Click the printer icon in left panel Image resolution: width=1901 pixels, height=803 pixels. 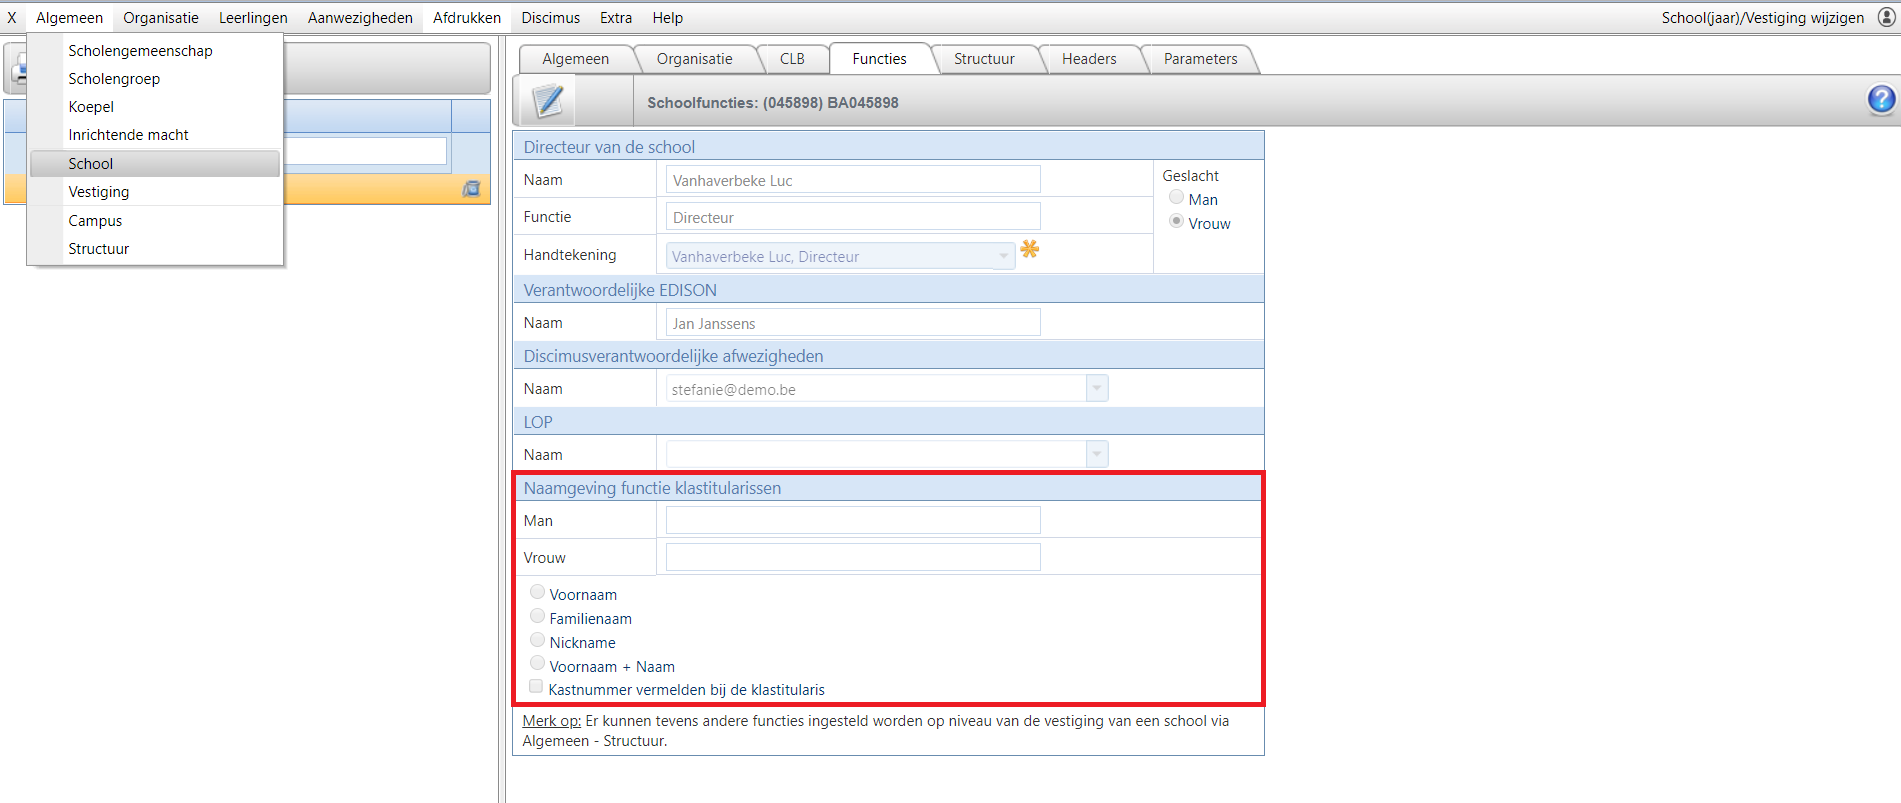(x=18, y=69)
